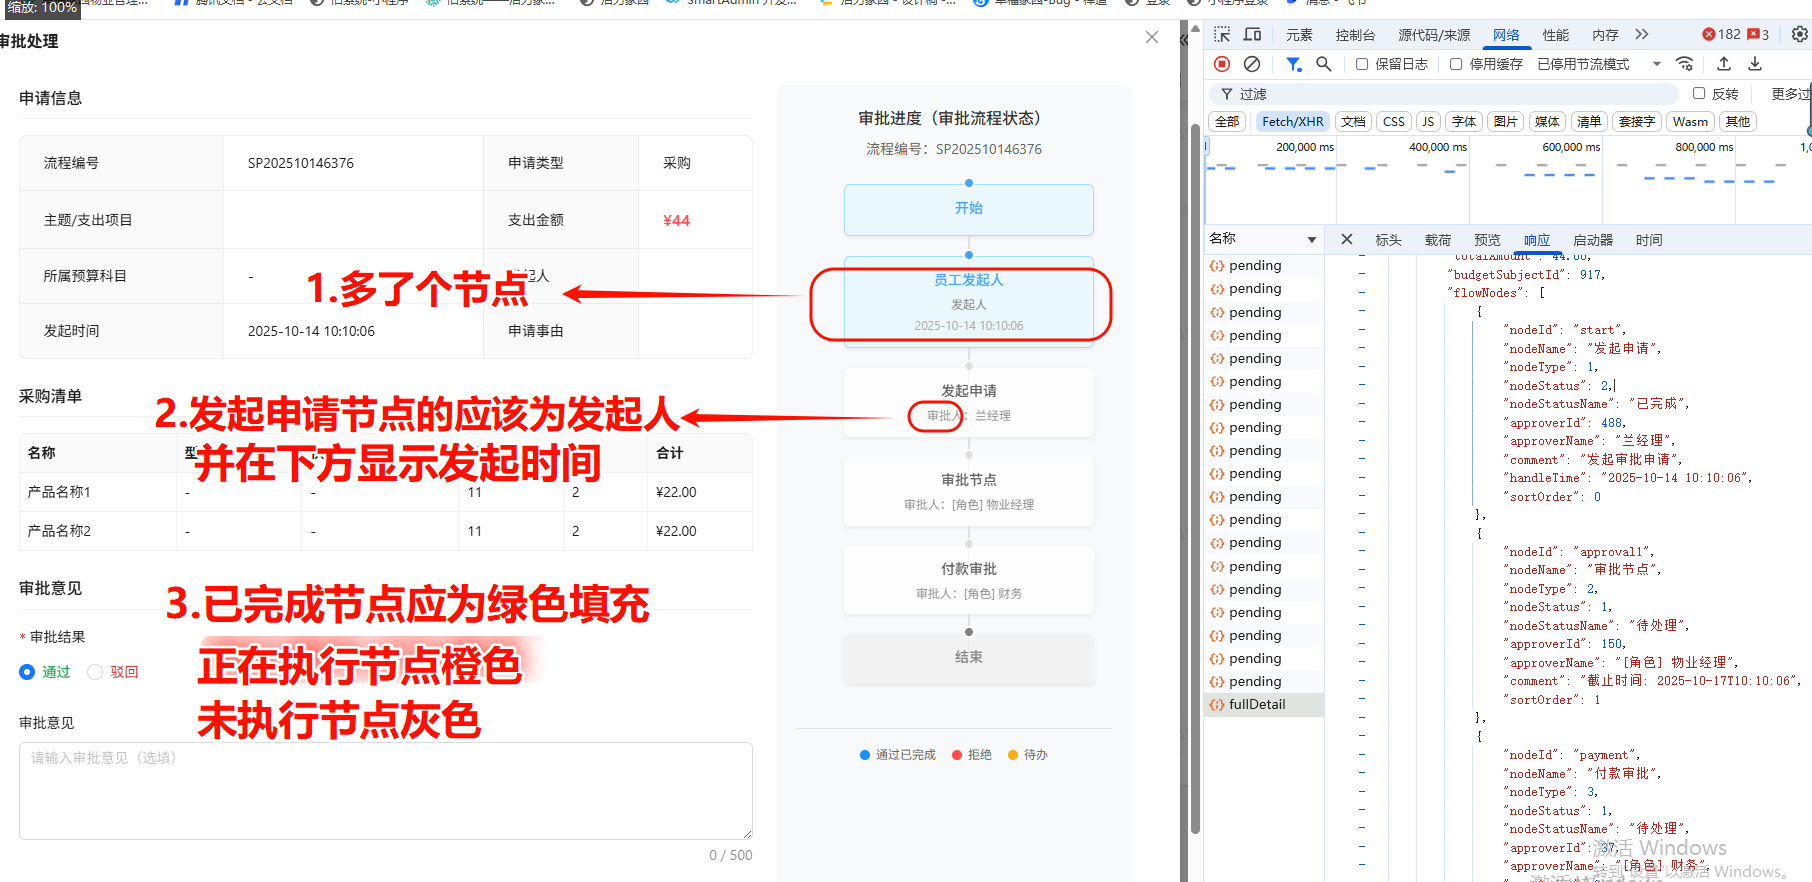
Task: Open network conditions wifi icon
Action: coord(1685,64)
